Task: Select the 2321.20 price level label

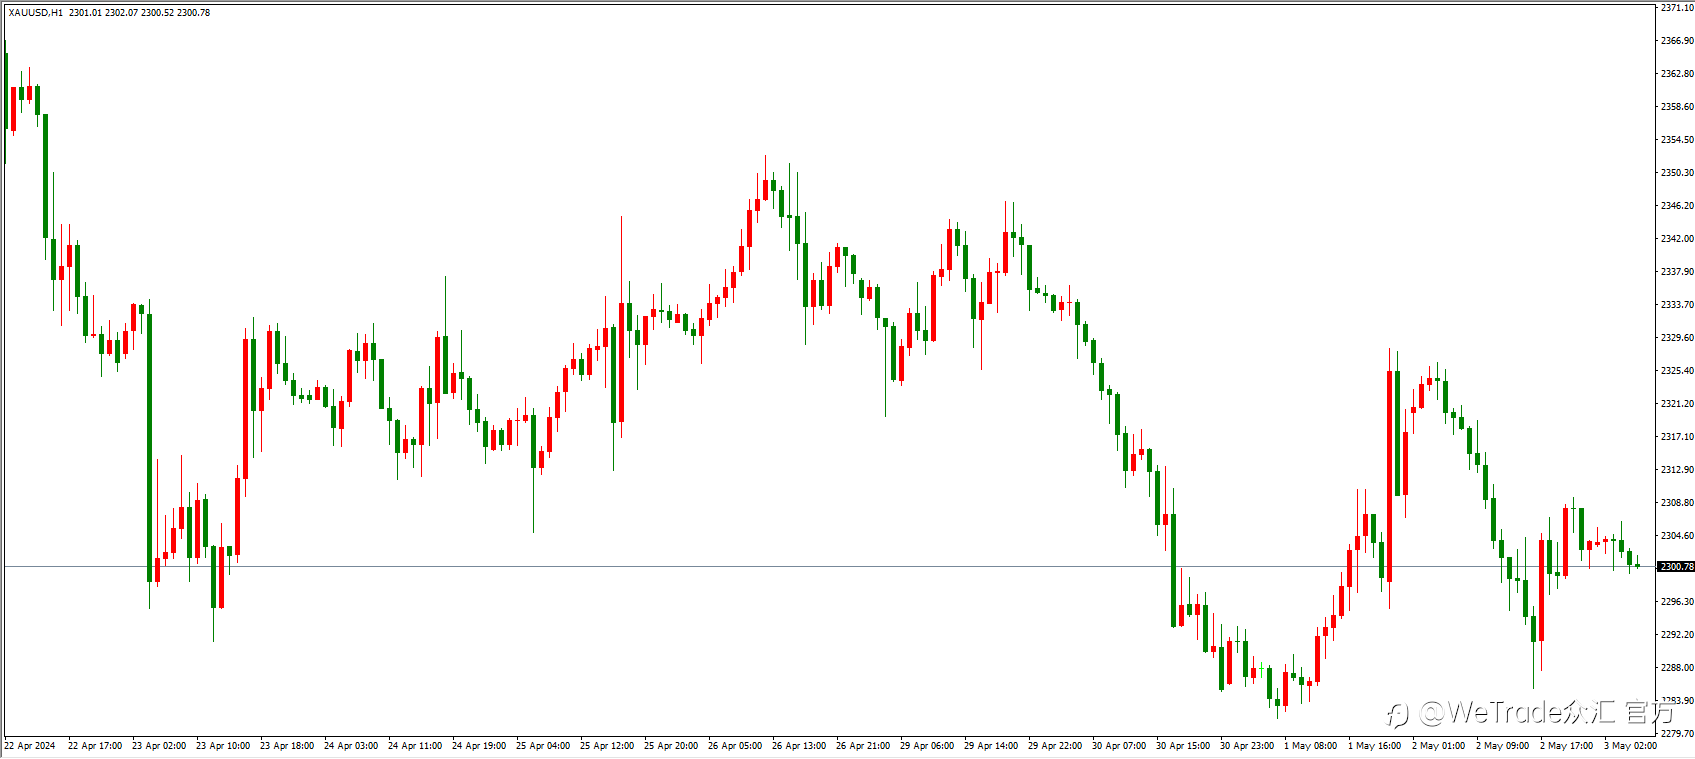Action: coord(1677,404)
